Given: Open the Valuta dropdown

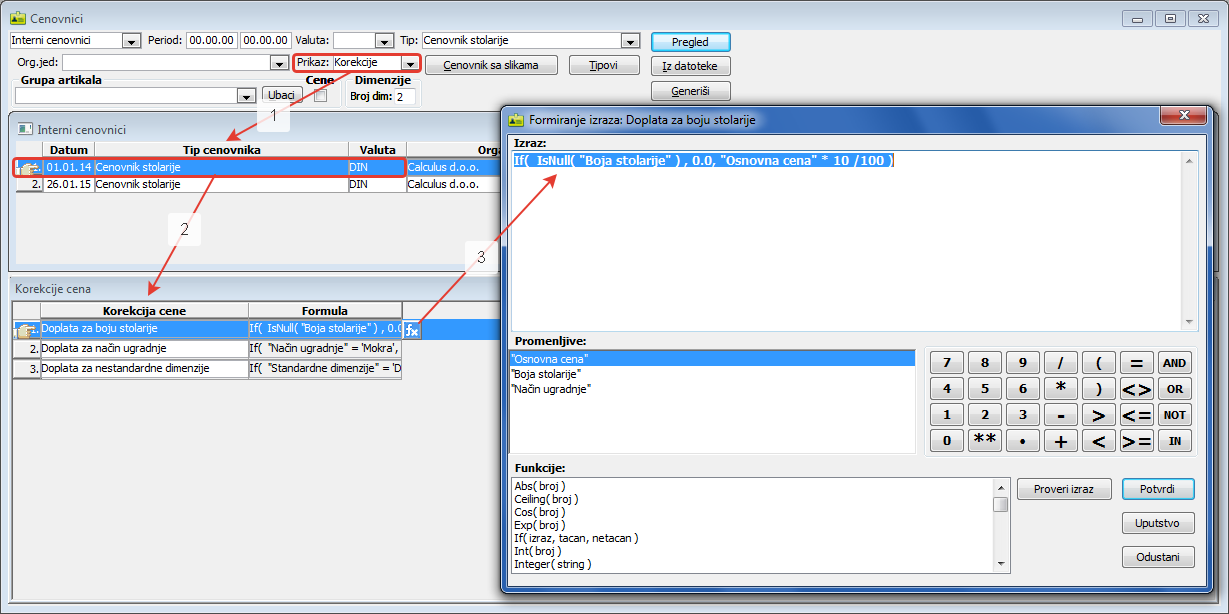Looking at the screenshot, I should click(x=384, y=41).
